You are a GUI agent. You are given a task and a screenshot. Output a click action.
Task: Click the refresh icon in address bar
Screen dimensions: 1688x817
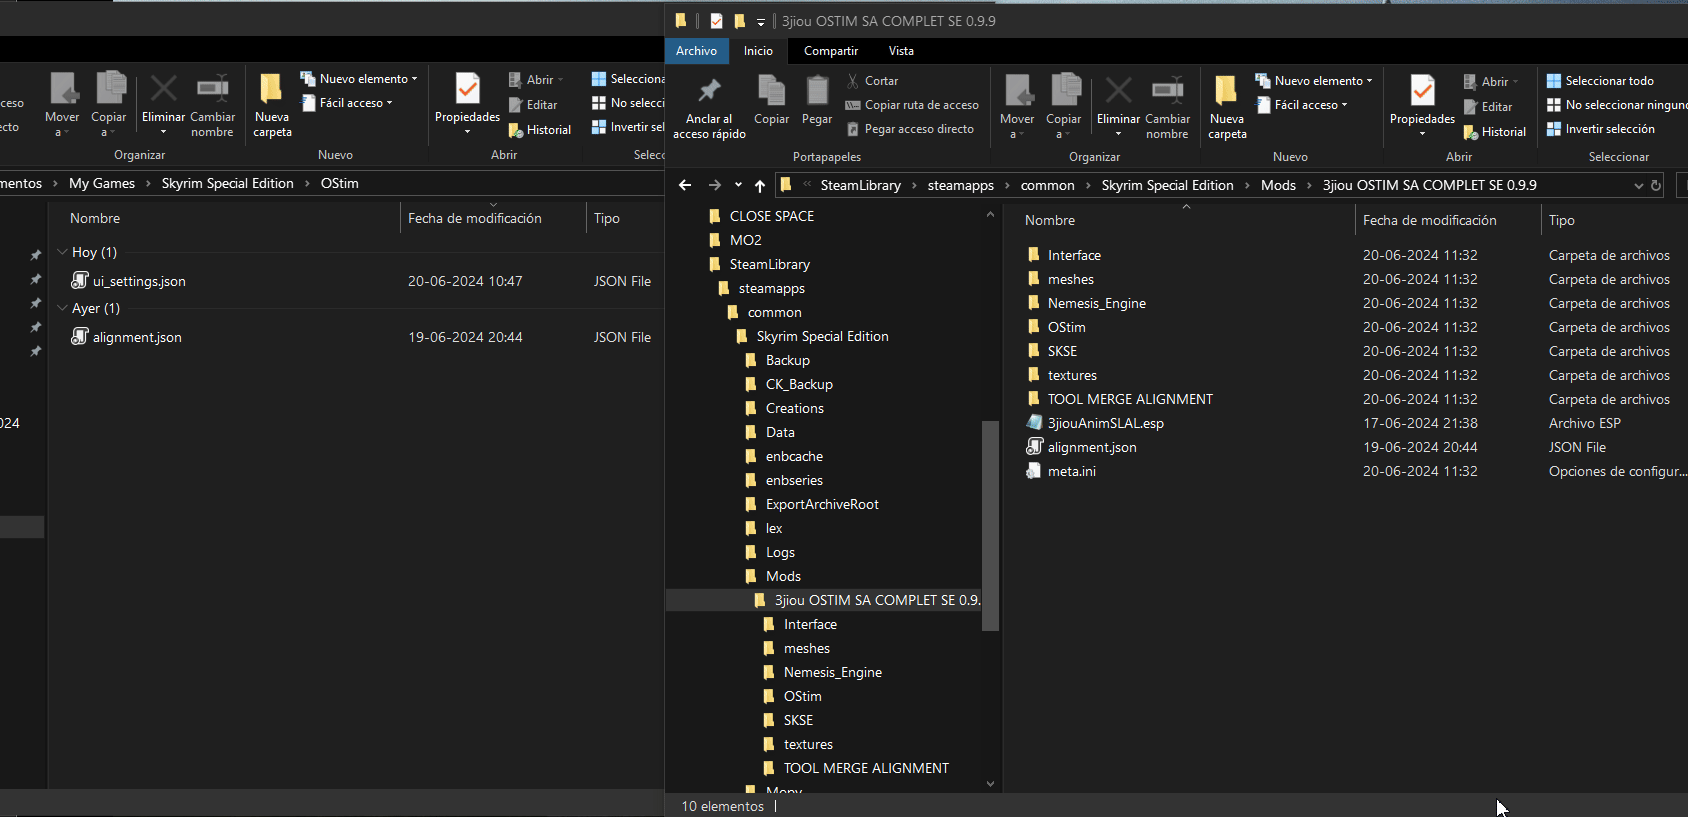(x=1656, y=185)
